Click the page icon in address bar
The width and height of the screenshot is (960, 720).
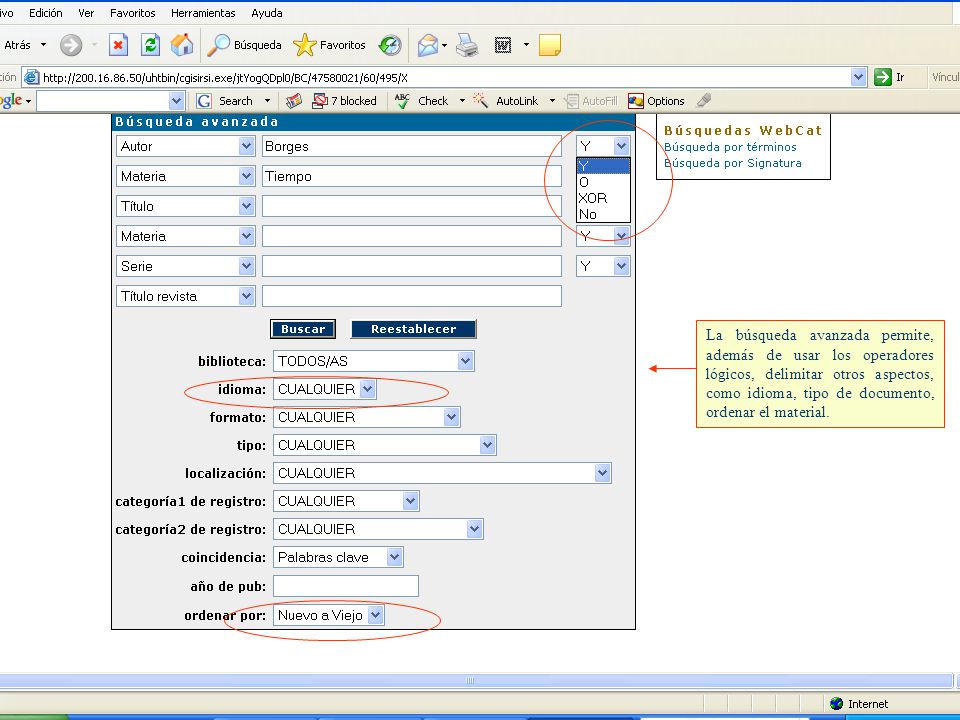pyautogui.click(x=31, y=77)
